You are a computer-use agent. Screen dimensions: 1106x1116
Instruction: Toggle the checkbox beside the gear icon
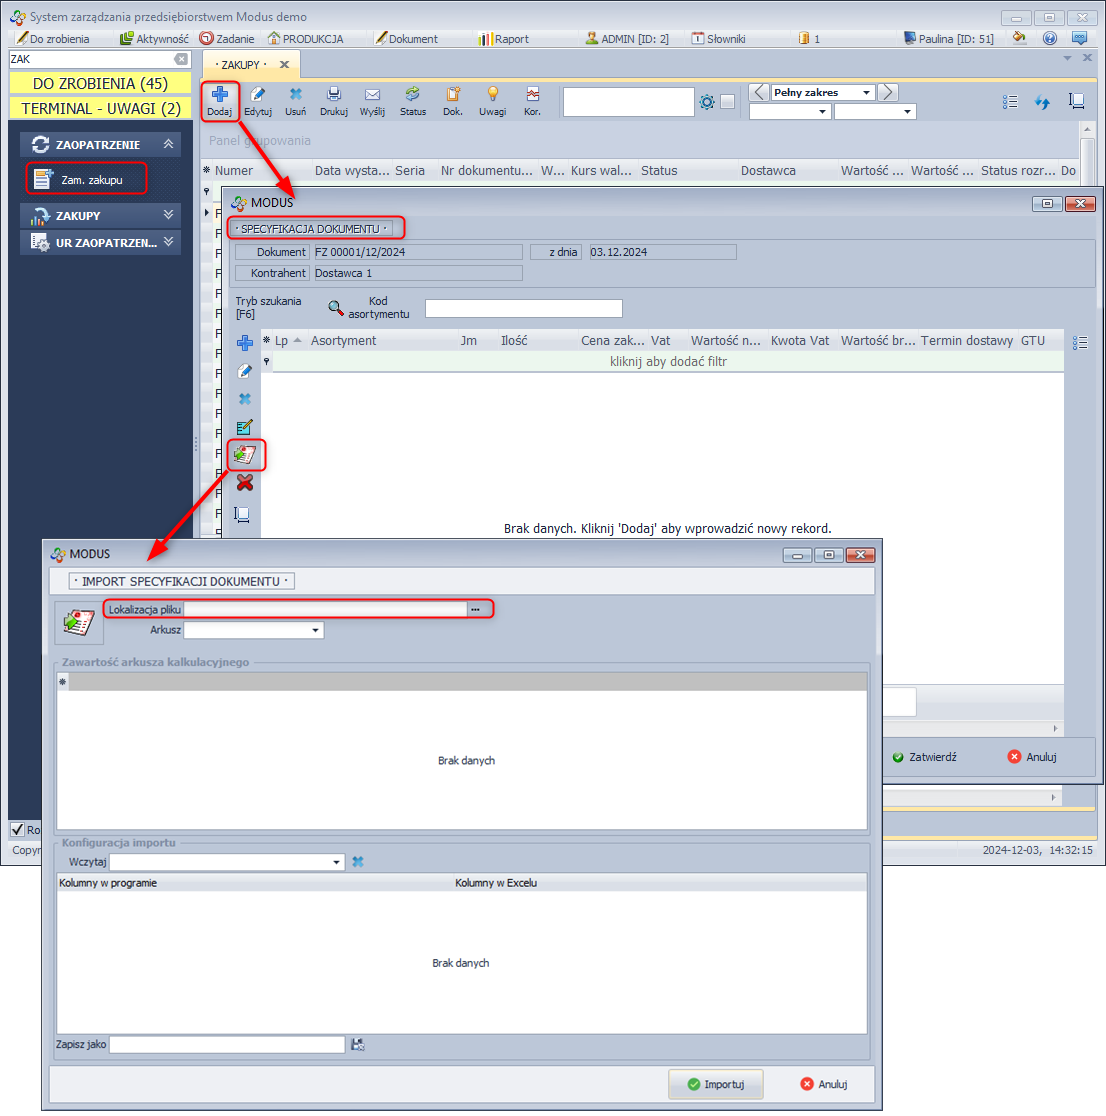(x=727, y=102)
